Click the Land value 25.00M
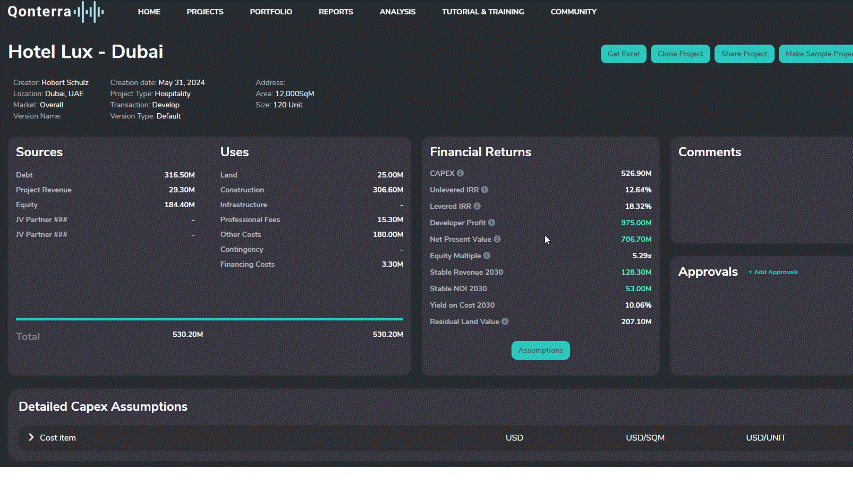The width and height of the screenshot is (853, 480). tap(390, 175)
